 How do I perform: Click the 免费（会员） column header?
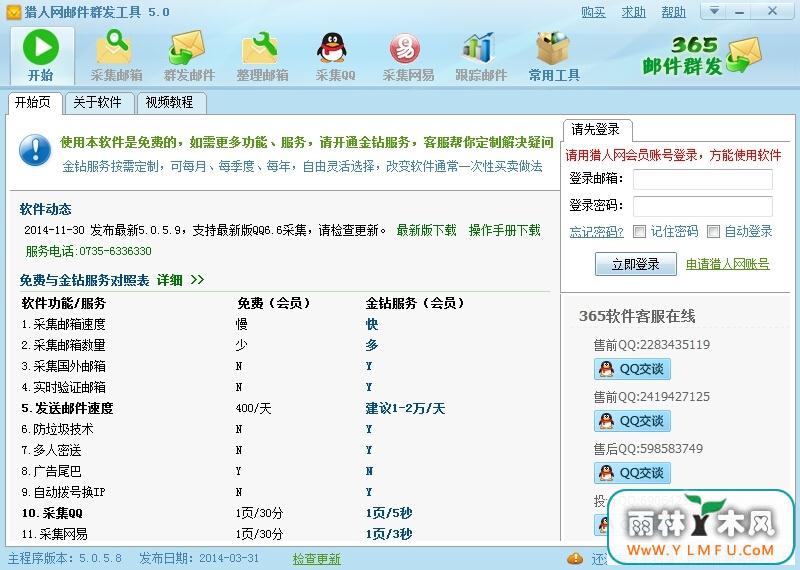click(x=274, y=303)
